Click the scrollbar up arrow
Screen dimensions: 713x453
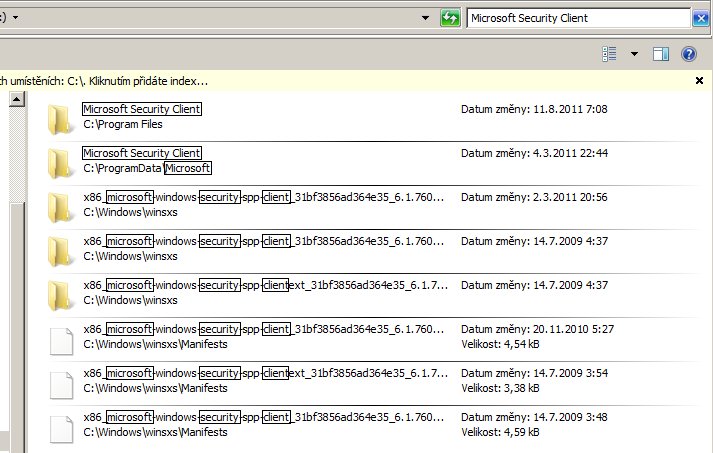tap(16, 99)
